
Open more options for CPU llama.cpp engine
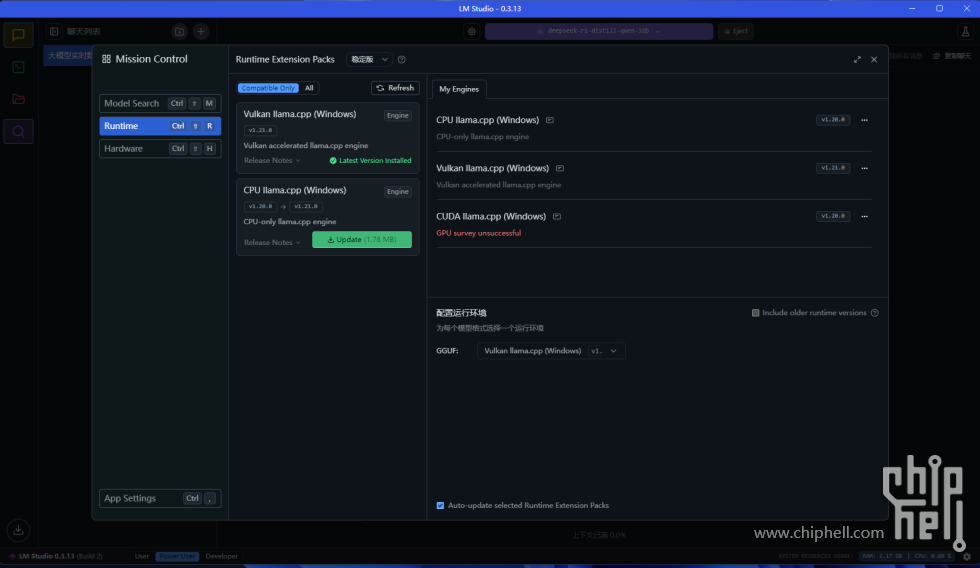click(864, 120)
